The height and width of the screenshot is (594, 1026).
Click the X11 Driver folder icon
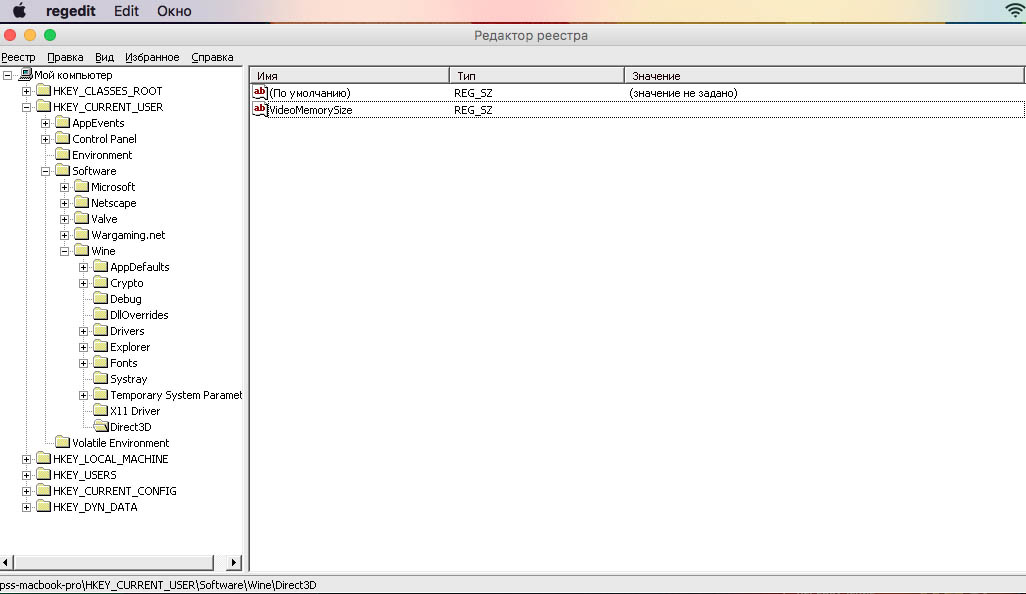click(100, 411)
